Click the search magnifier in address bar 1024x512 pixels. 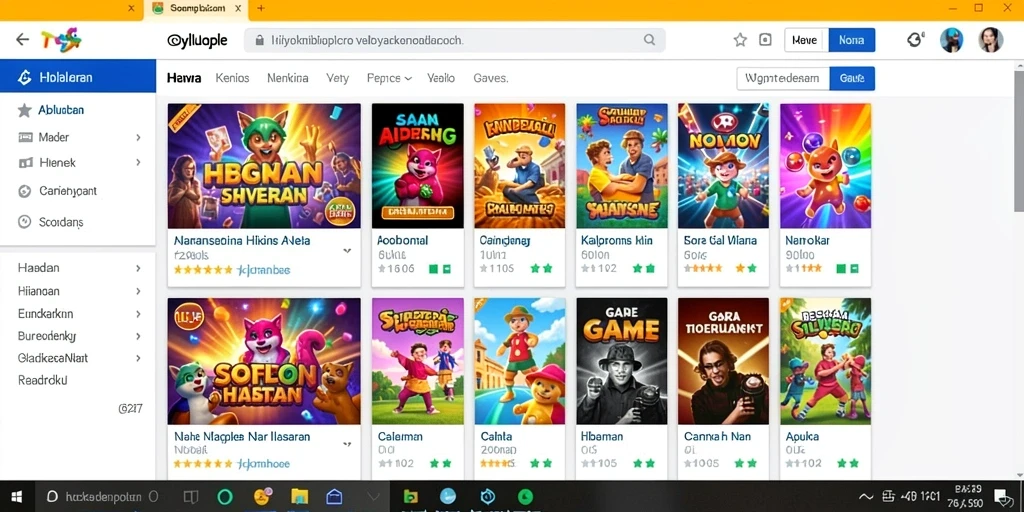coord(649,40)
